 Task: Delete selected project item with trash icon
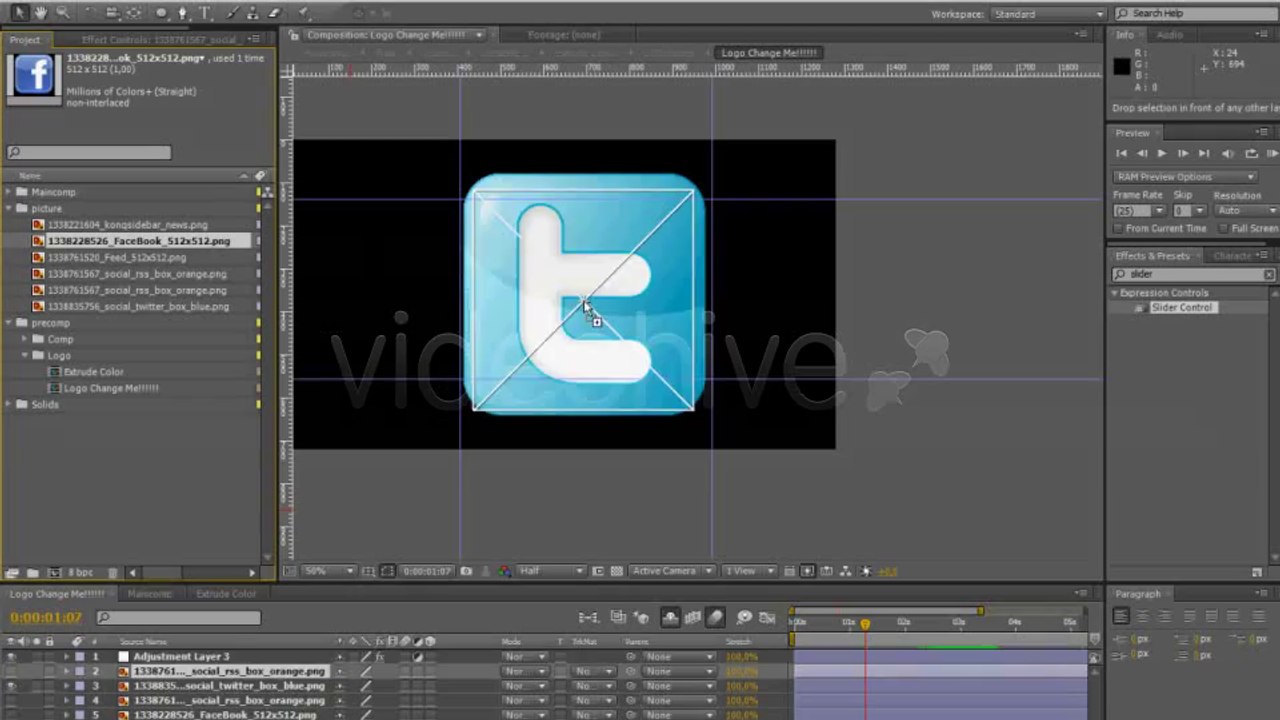[x=112, y=572]
